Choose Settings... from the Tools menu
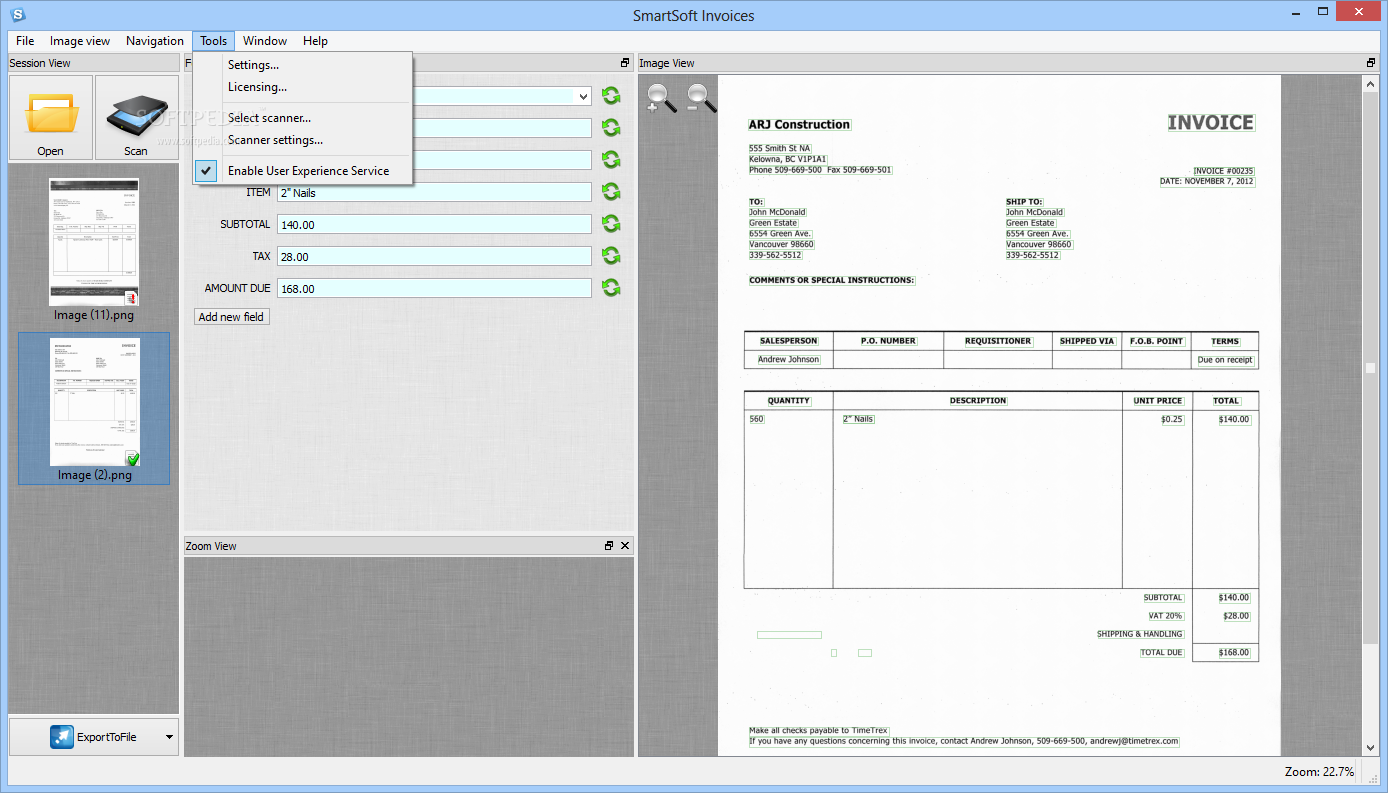This screenshot has width=1388, height=793. (x=303, y=65)
